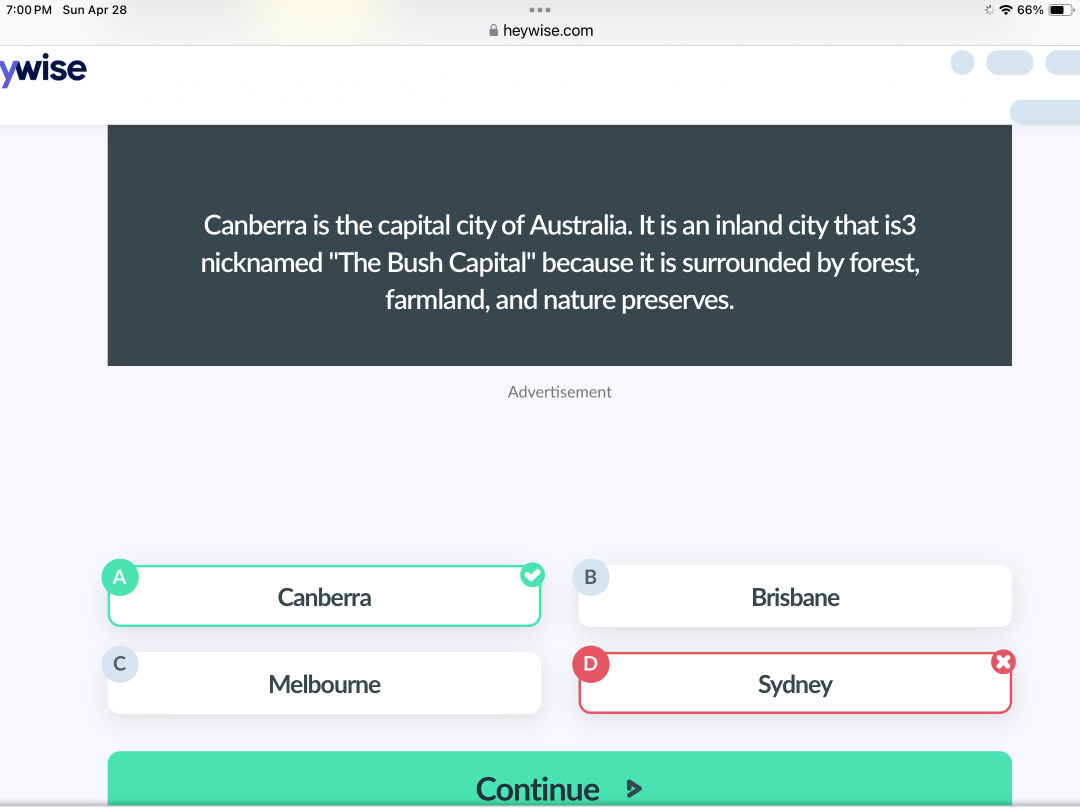Screen dimensions: 1080x810
Task: Click the green checkmark icon on Canberra
Action: point(532,574)
